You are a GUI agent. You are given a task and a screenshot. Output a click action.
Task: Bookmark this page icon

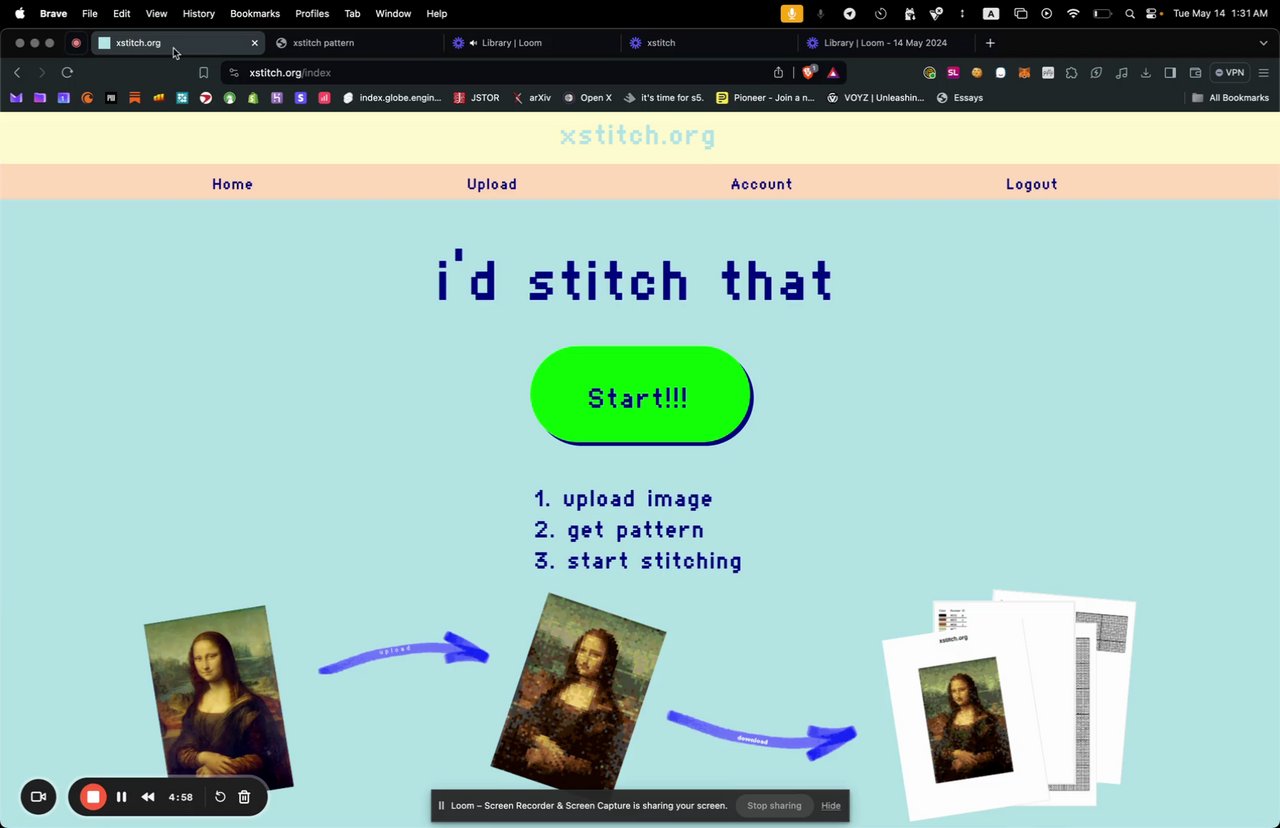[203, 72]
